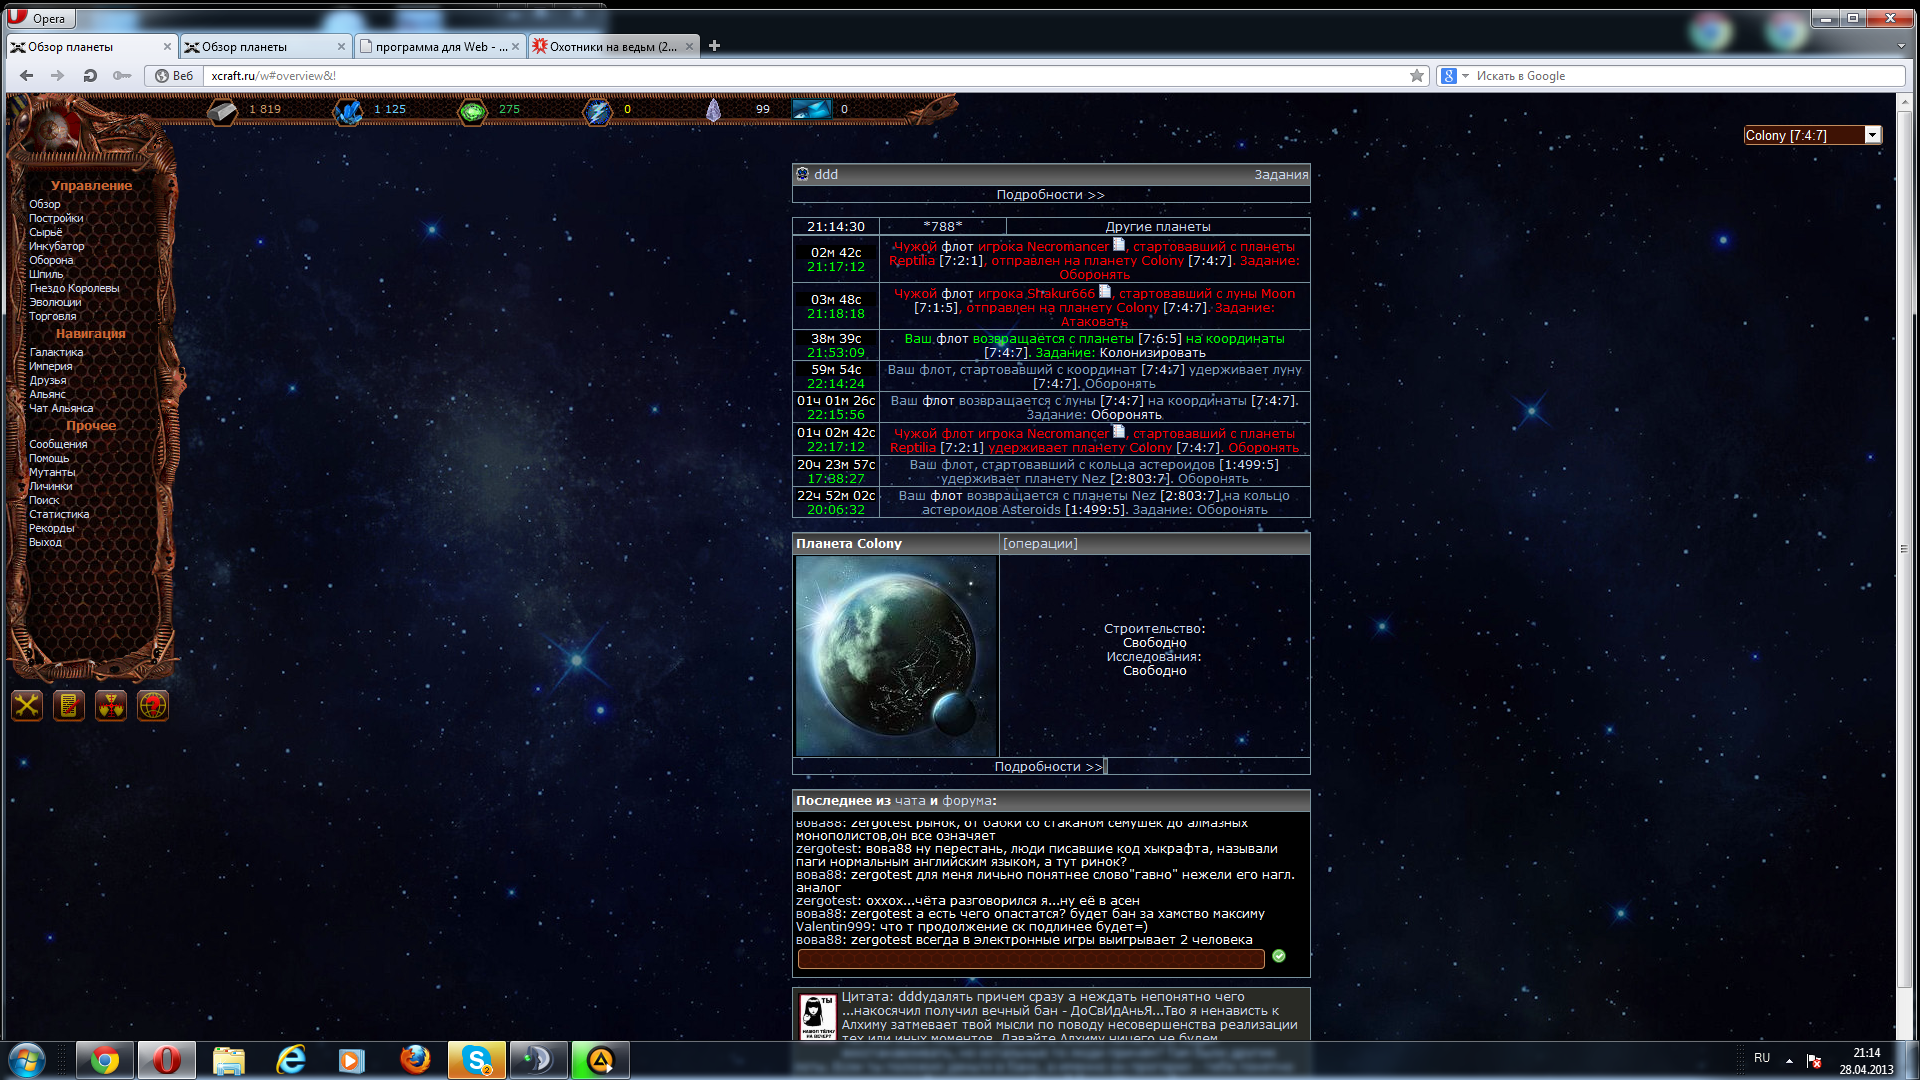1920x1080 pixels.
Task: Reload the page with refresh icon
Action: [x=90, y=76]
